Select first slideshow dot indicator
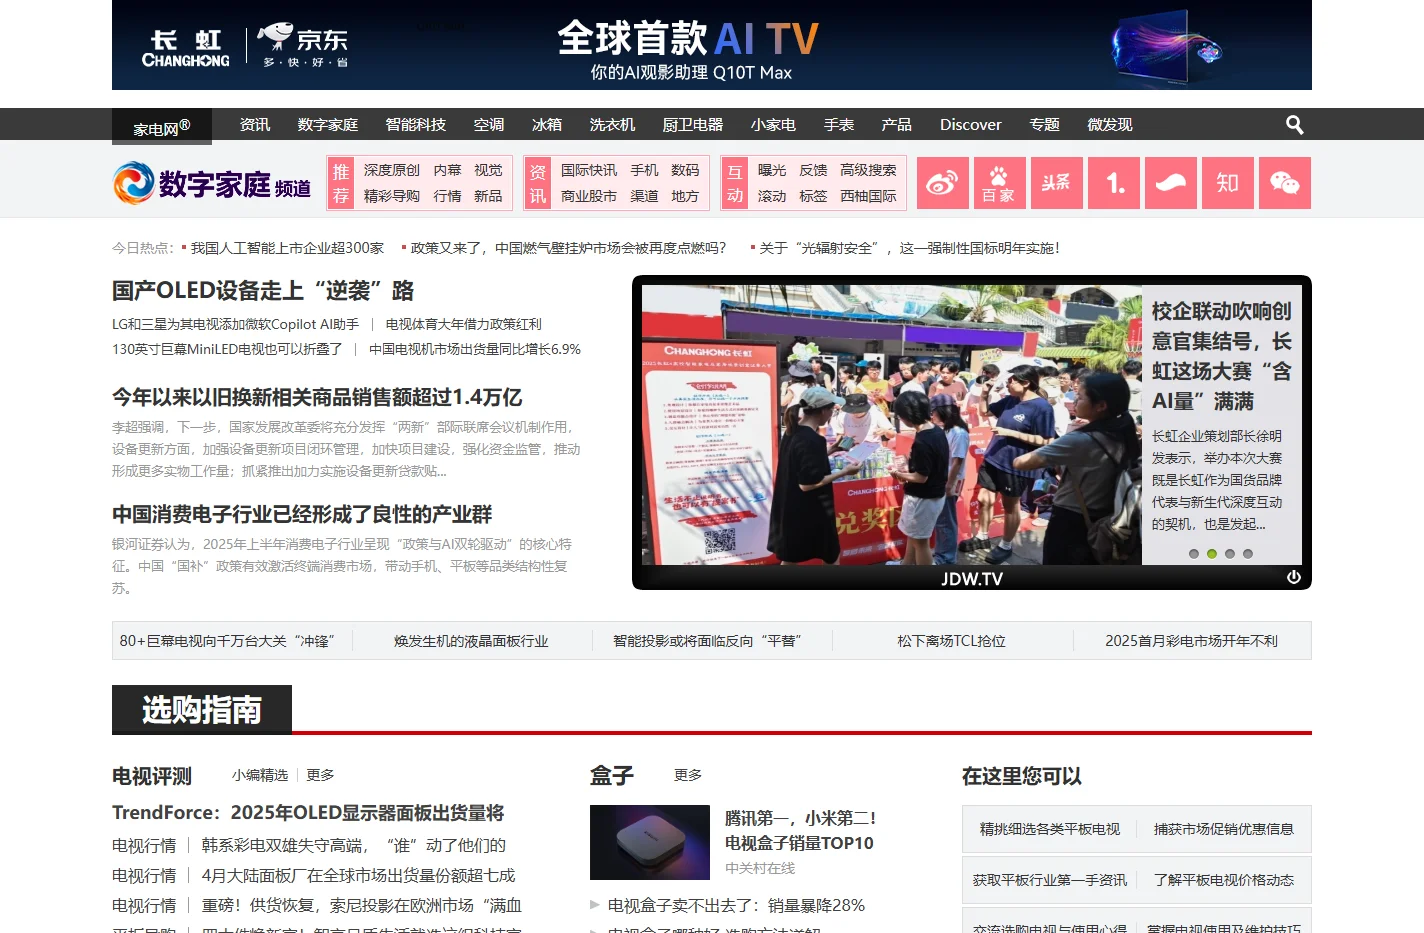1424x933 pixels. click(x=1193, y=554)
